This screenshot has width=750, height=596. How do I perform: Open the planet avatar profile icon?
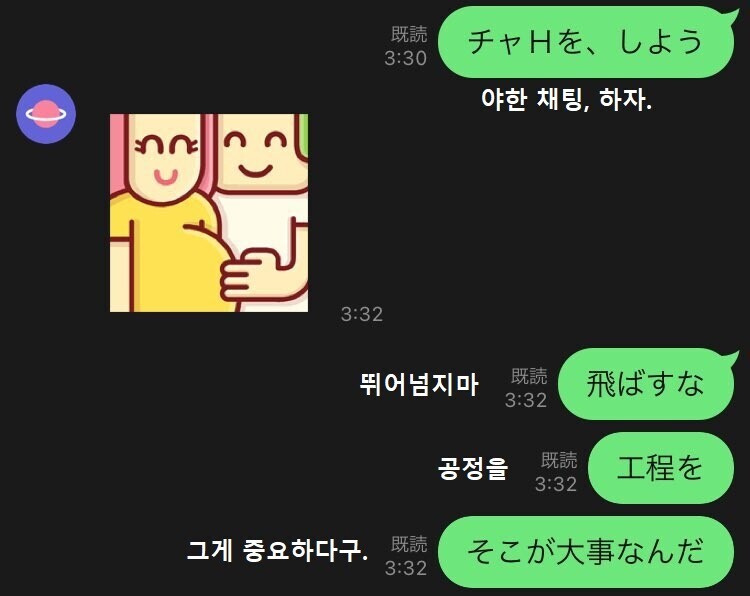[46, 114]
